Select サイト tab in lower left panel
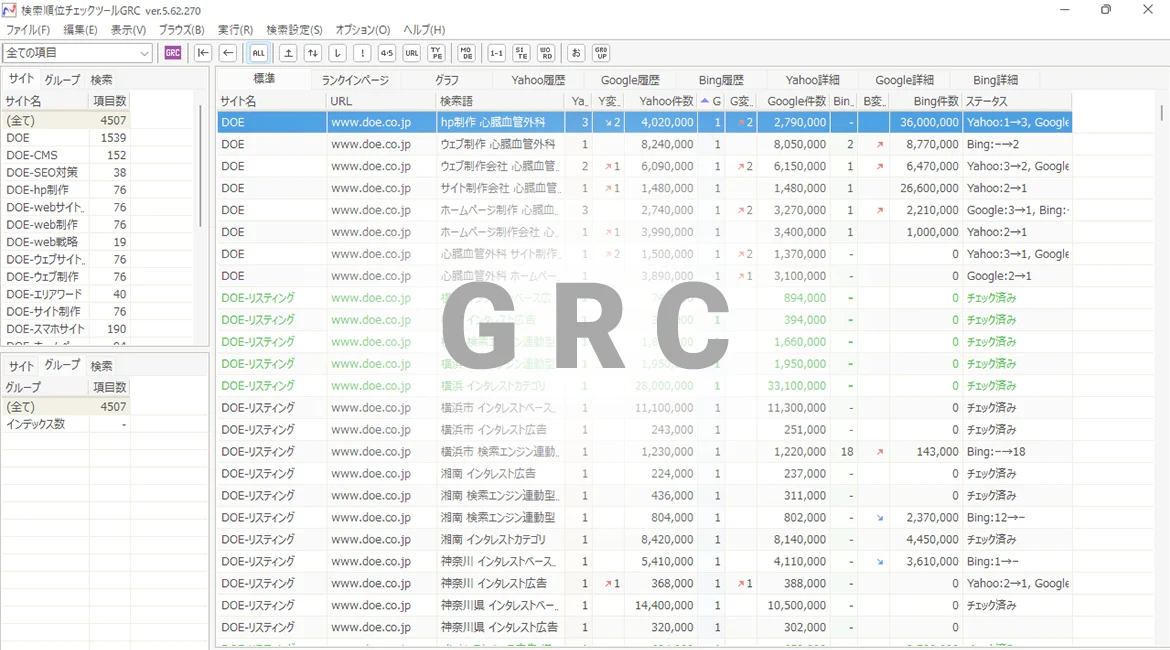 (21, 366)
